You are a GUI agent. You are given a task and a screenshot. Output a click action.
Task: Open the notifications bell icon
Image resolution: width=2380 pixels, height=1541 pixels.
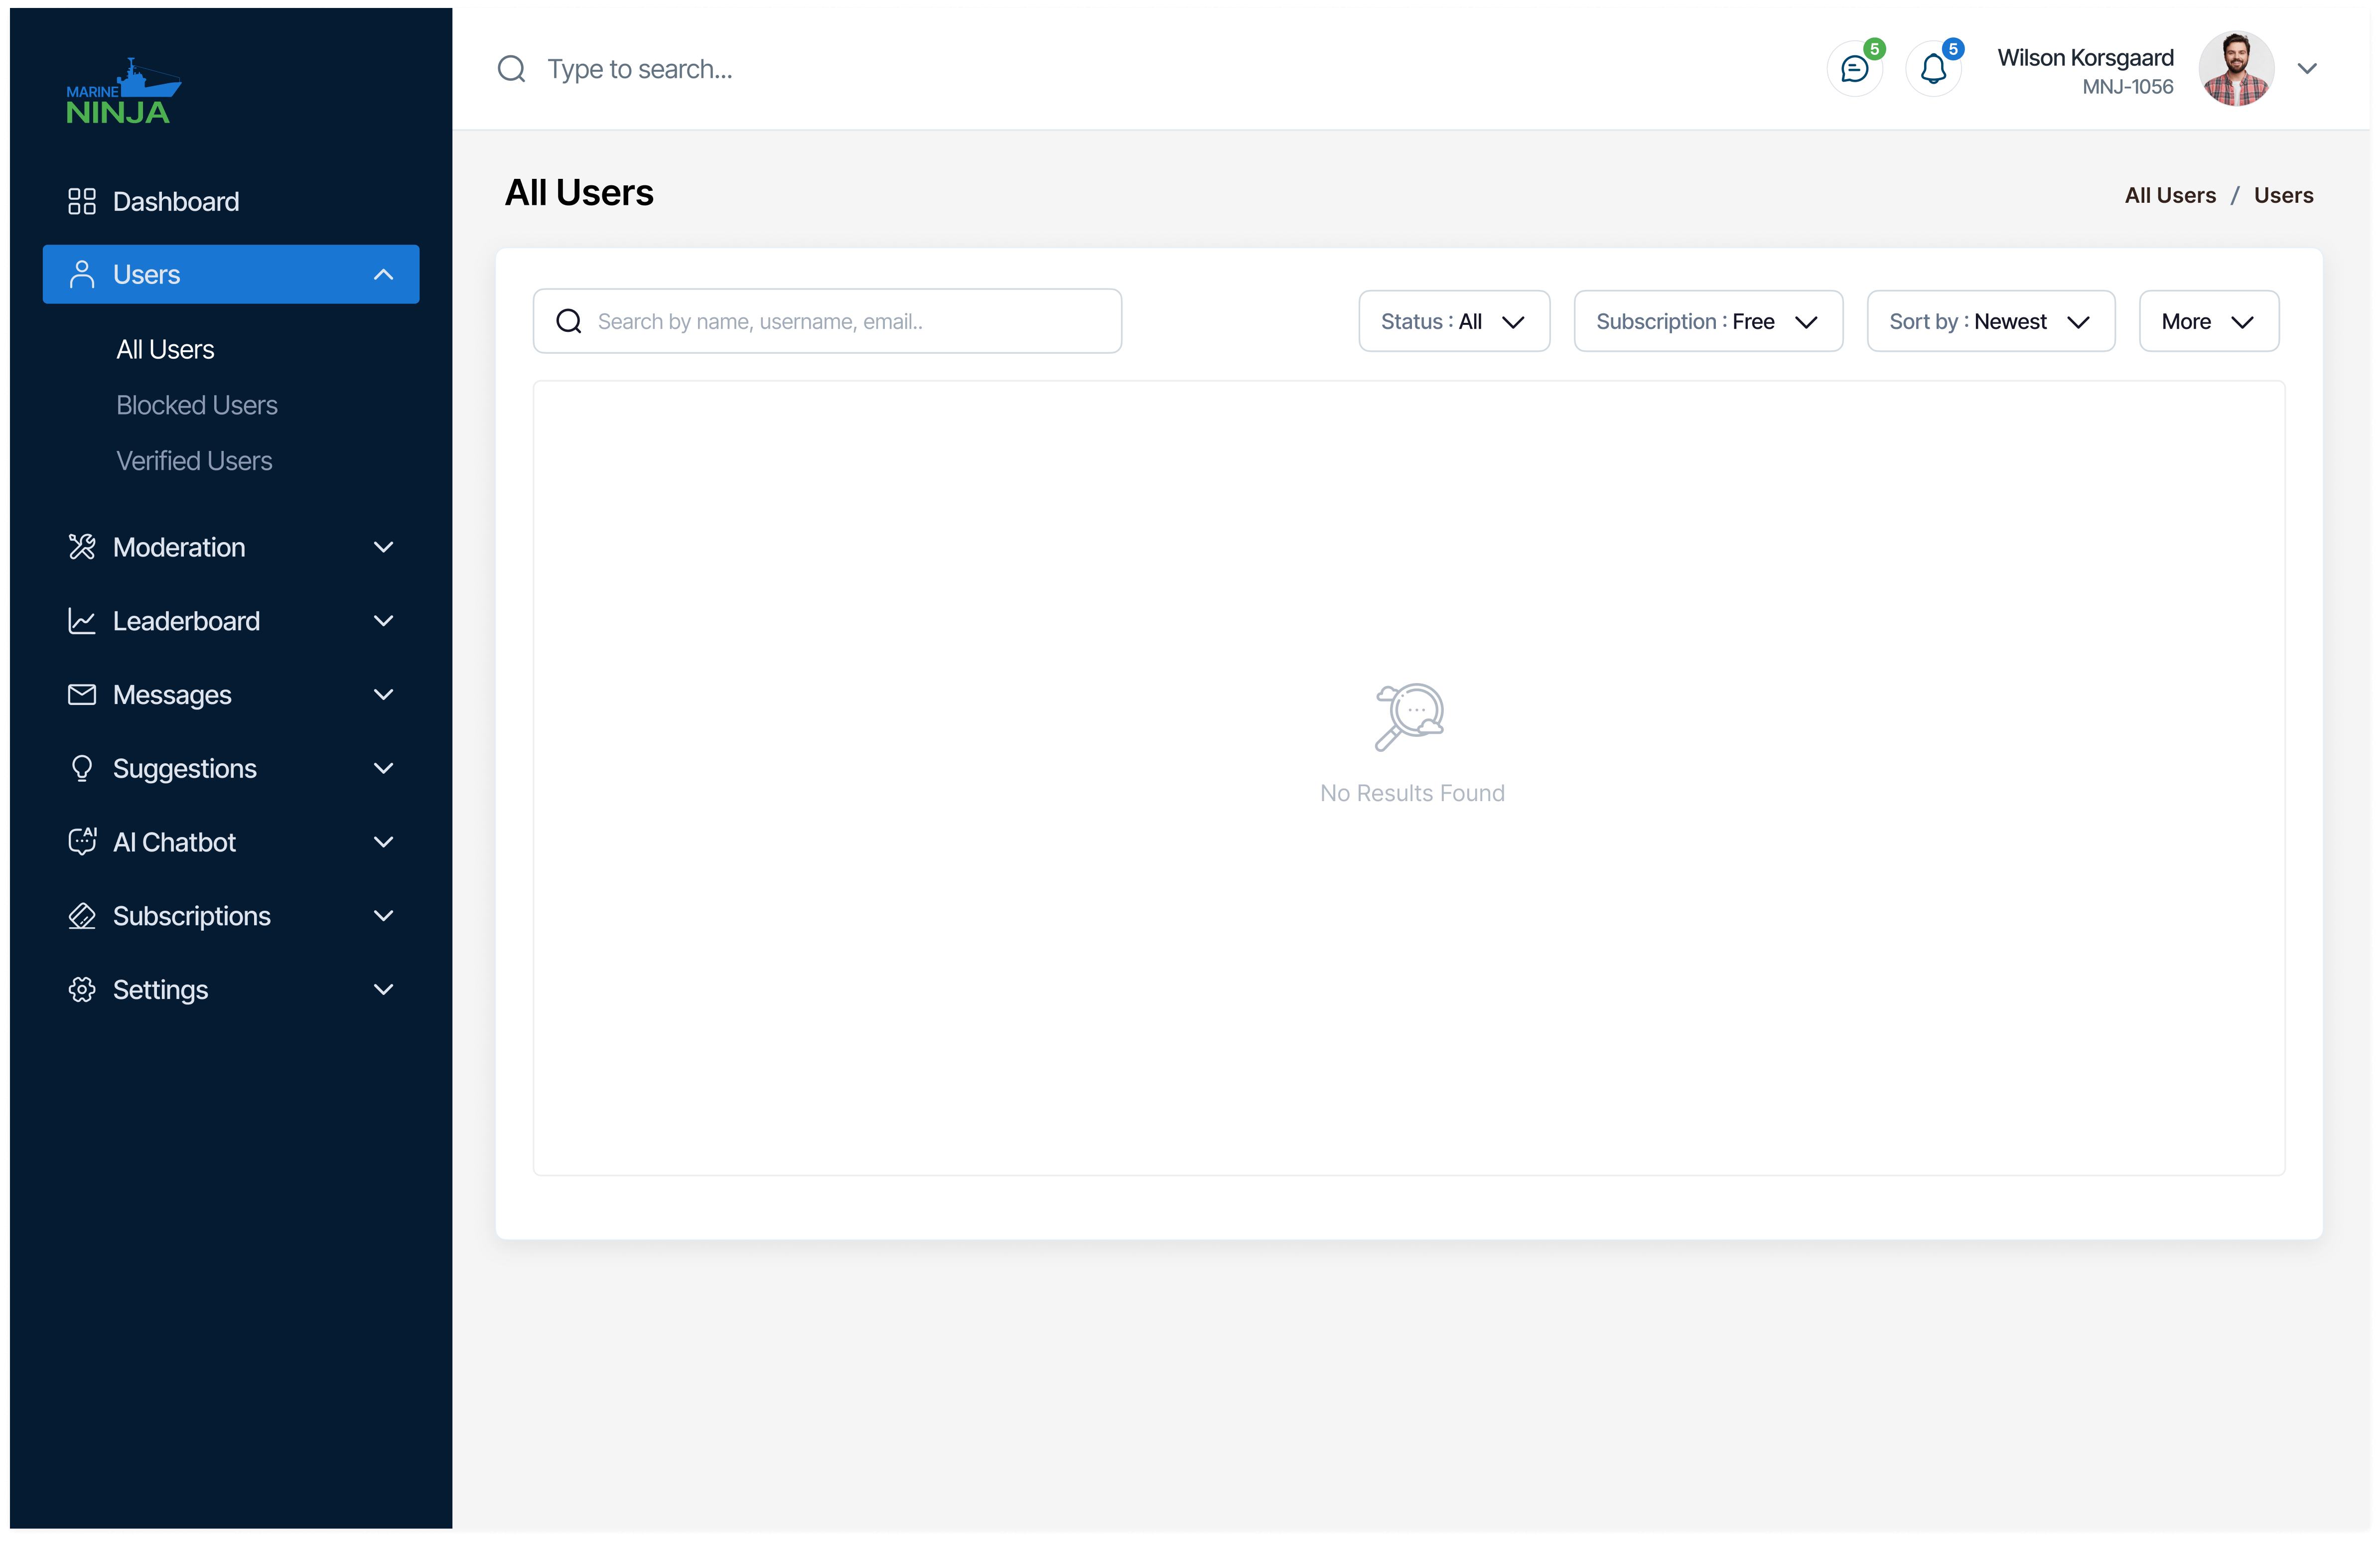click(1933, 69)
